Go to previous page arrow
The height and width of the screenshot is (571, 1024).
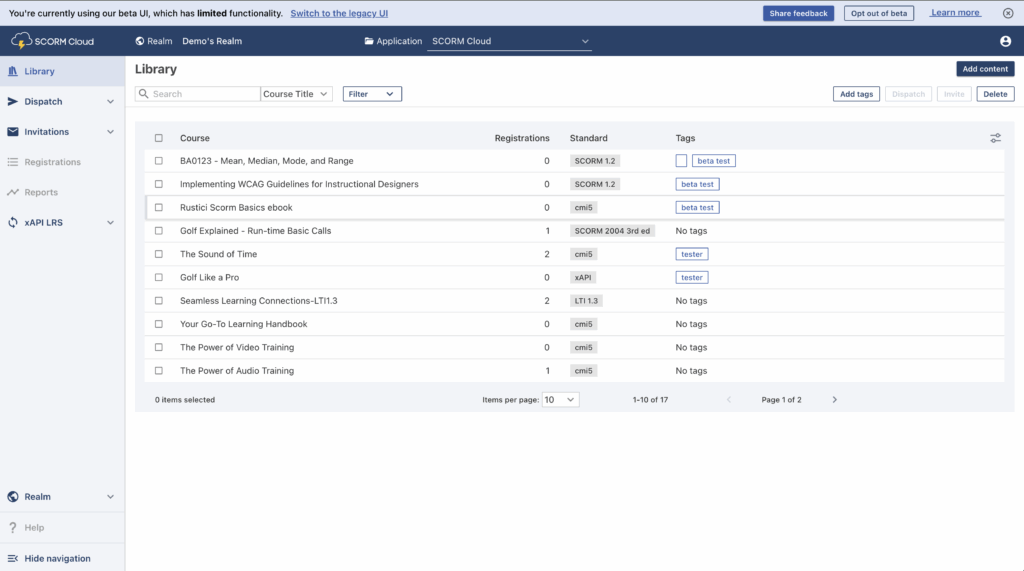click(x=729, y=400)
